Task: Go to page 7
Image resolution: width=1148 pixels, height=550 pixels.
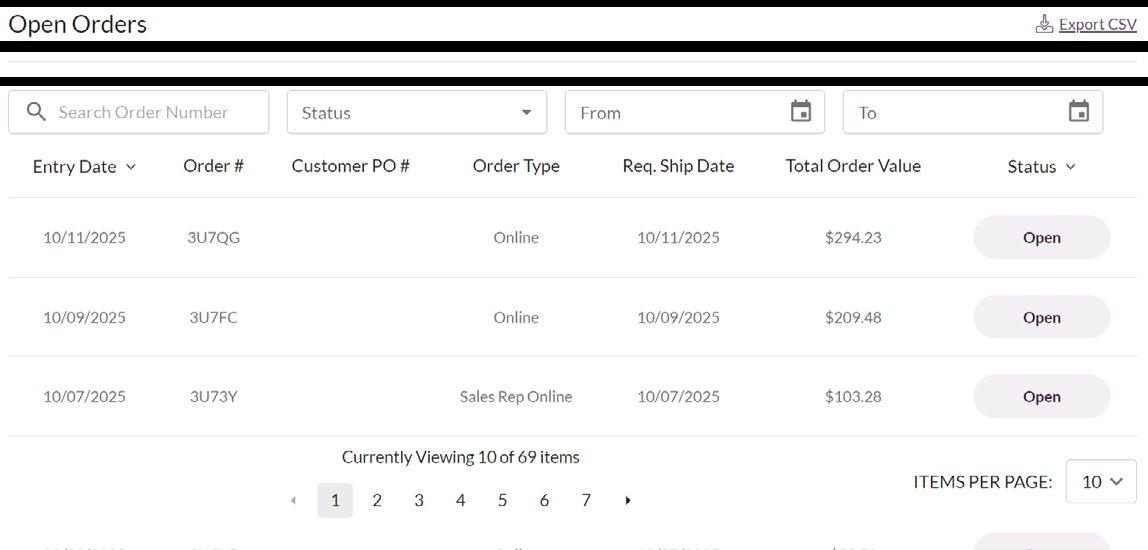Action: pos(586,500)
